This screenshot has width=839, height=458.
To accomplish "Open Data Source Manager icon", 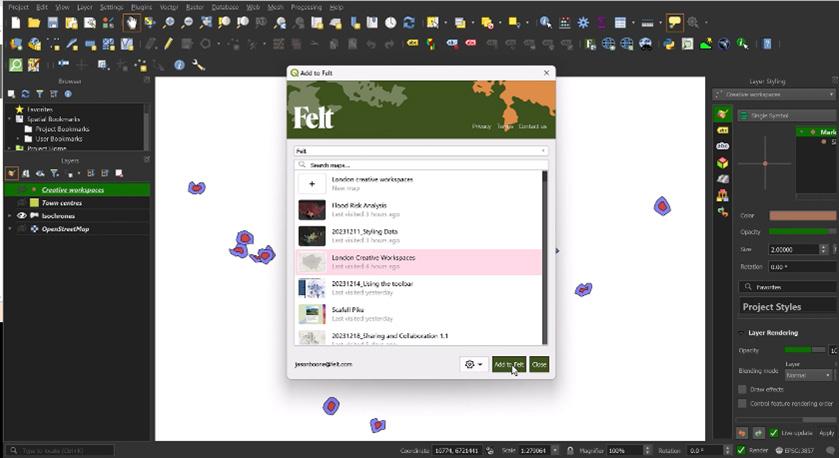I will [x=16, y=44].
